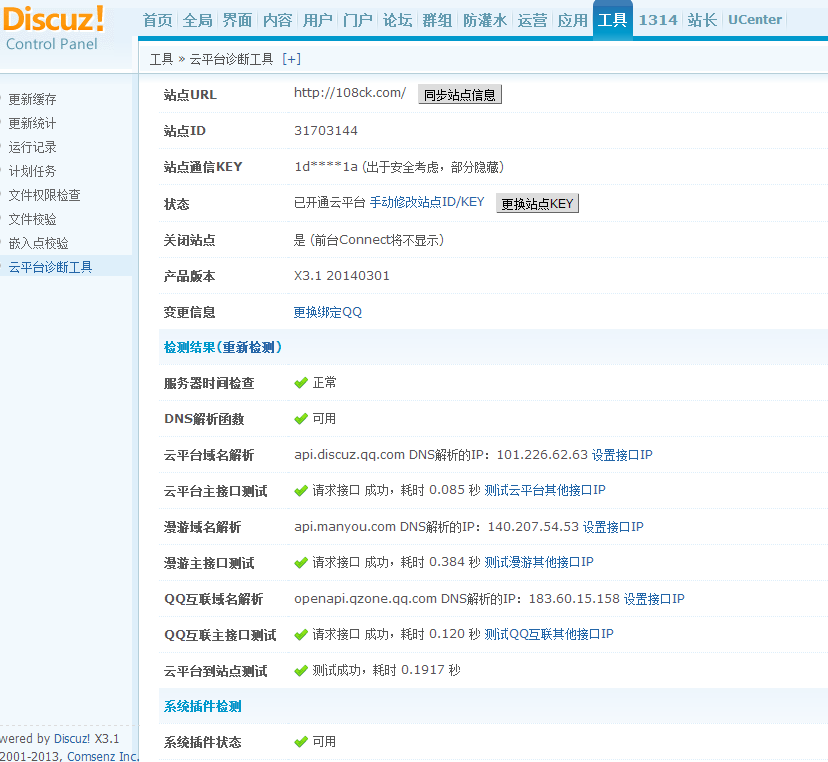
Task: Click 设置接口IP for api.discuz.qq.com
Action: 622,455
